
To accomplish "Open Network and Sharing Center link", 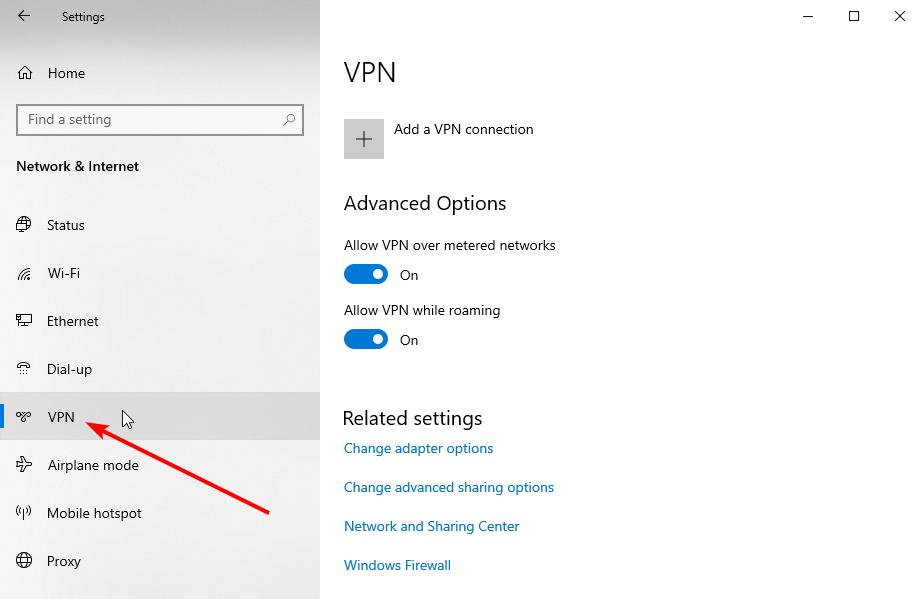I will tap(431, 526).
